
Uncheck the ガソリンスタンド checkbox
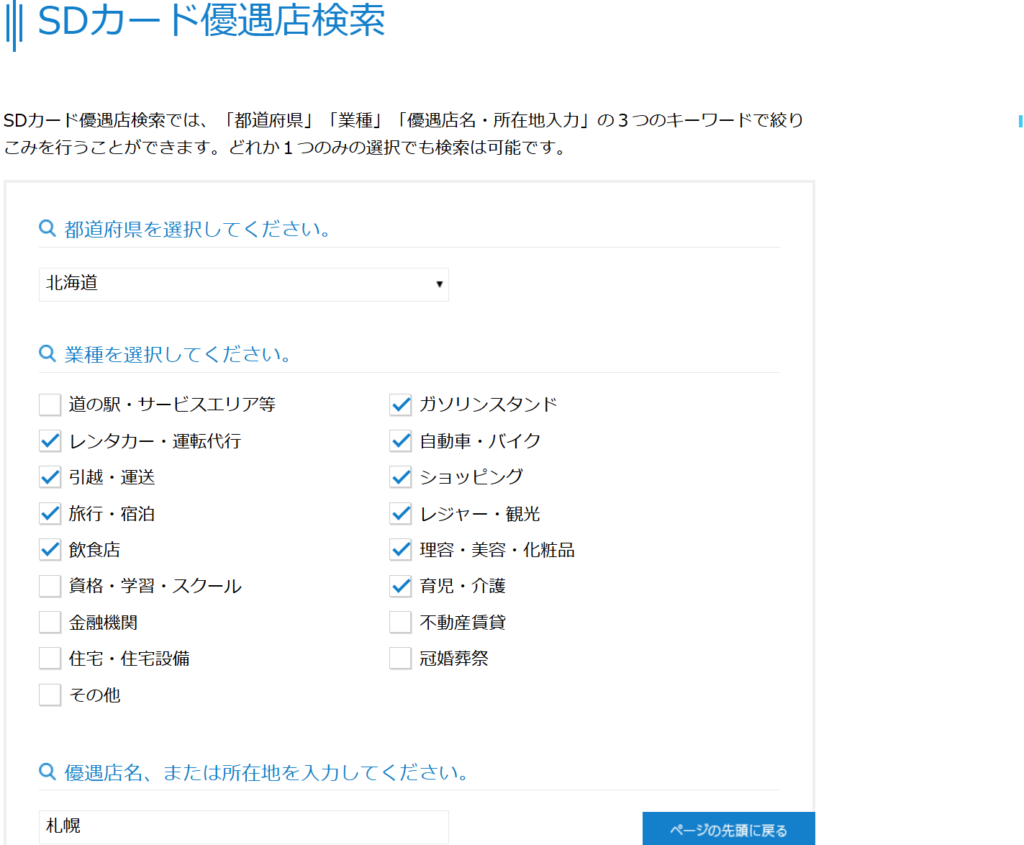coord(400,405)
